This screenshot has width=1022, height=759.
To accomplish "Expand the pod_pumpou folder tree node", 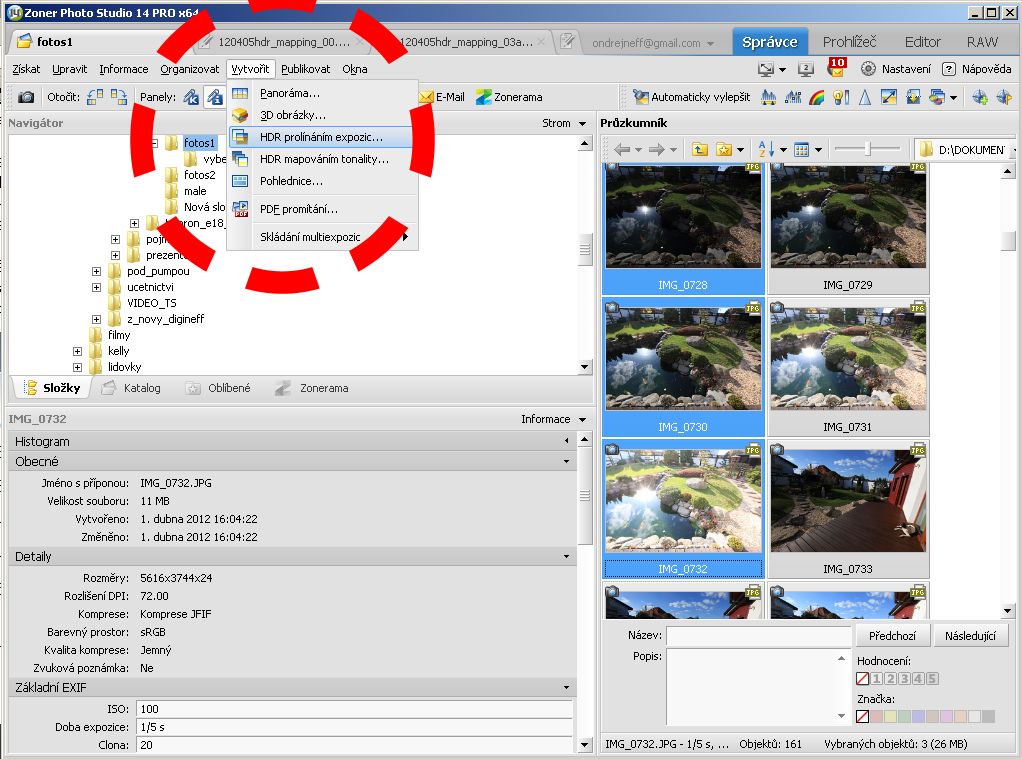I will point(96,271).
